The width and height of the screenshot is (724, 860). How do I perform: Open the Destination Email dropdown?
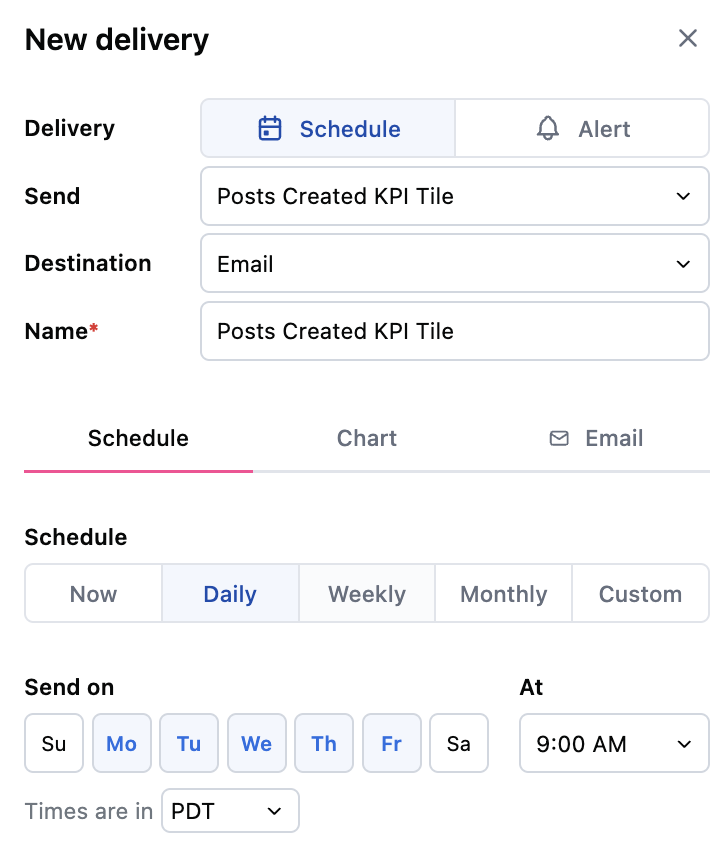tap(455, 264)
